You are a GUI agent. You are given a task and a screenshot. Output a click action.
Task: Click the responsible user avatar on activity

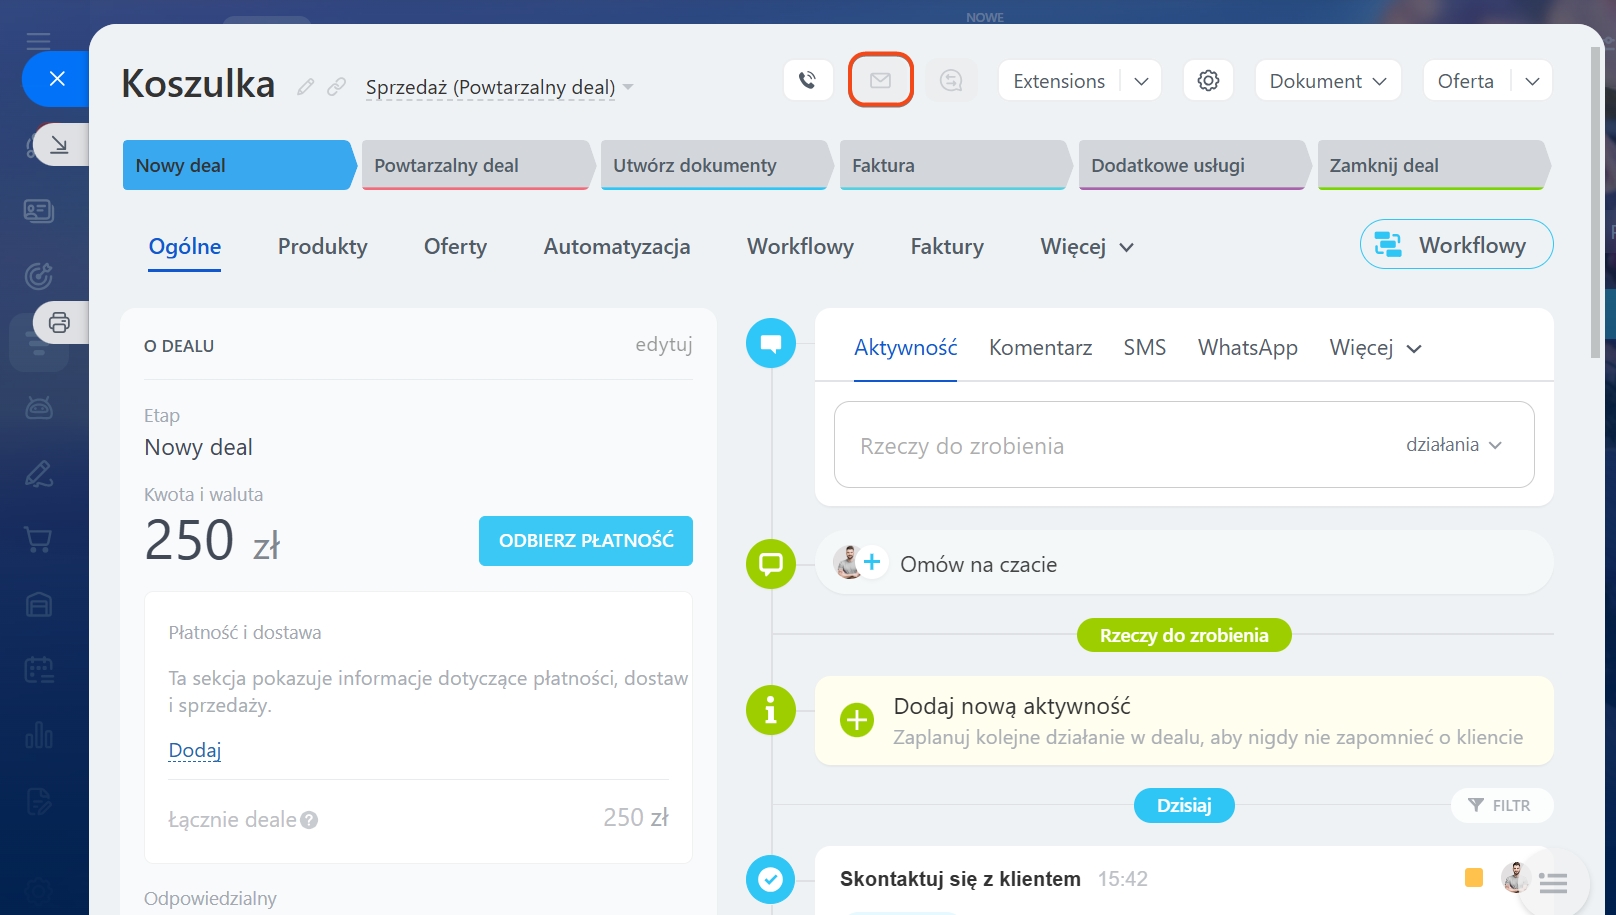pos(1516,877)
